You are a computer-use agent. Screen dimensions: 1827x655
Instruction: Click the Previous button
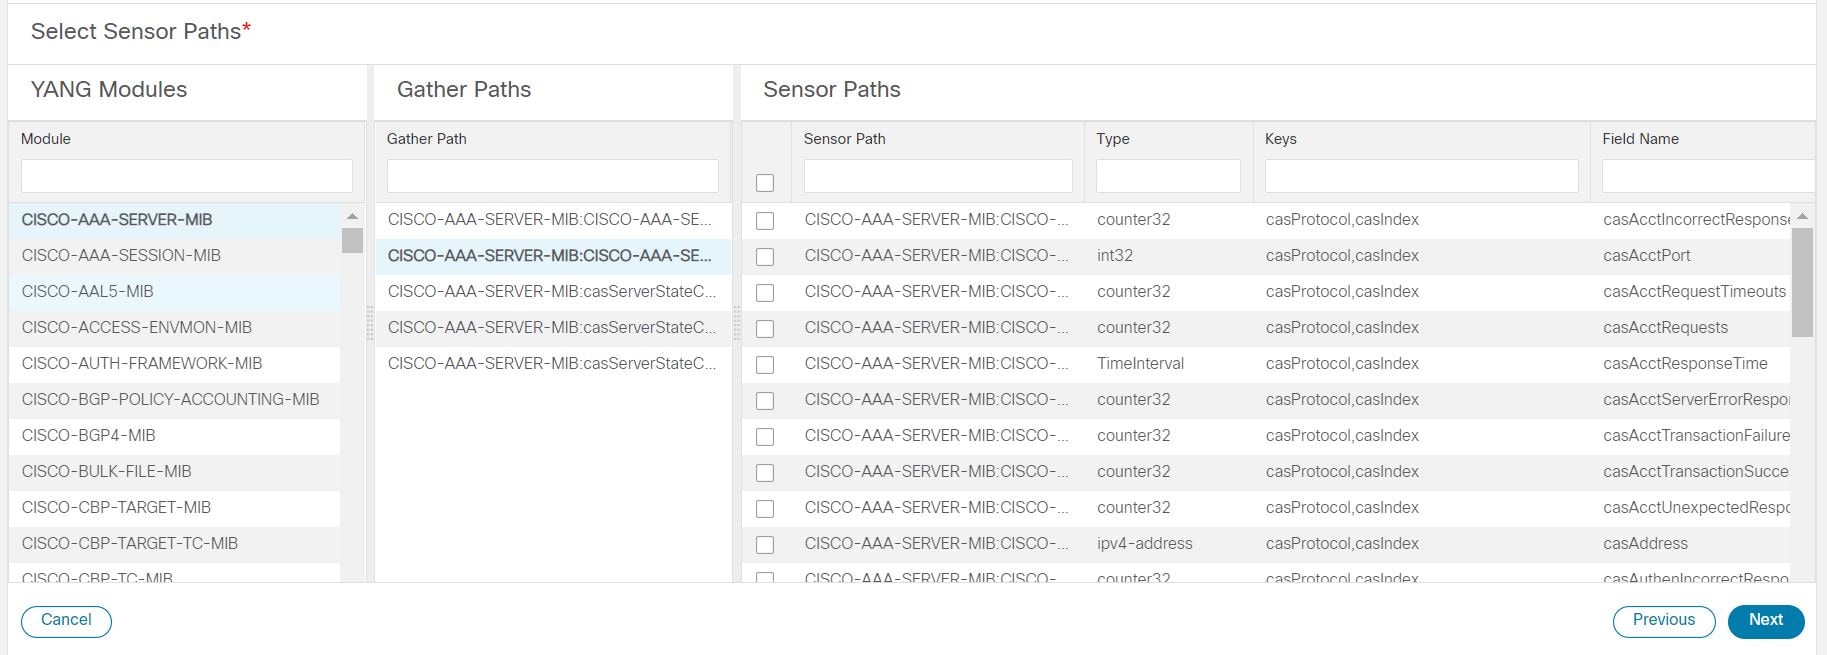pos(1664,621)
